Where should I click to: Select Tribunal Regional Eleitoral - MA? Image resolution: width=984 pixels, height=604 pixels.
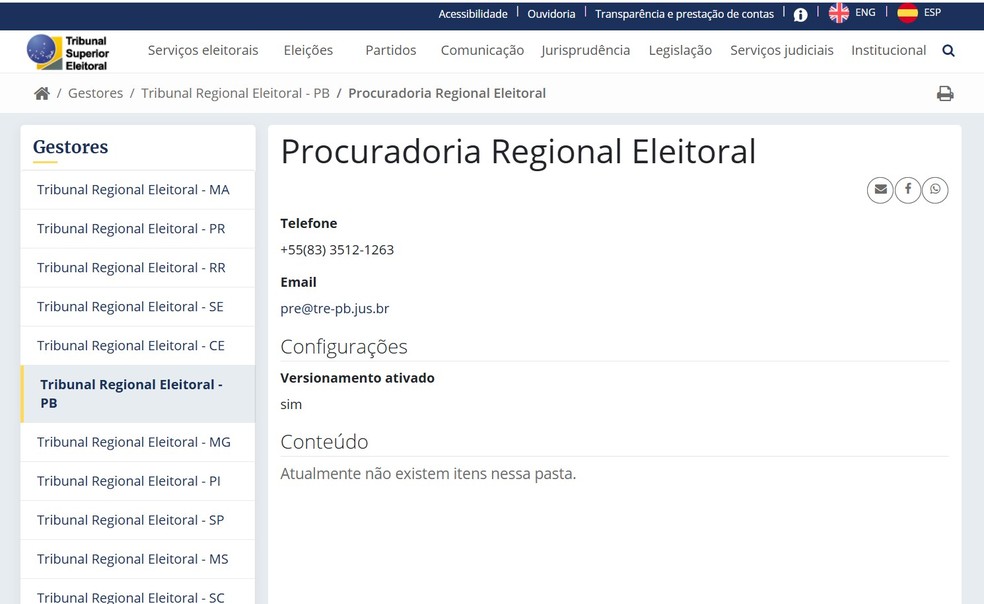click(x=138, y=190)
